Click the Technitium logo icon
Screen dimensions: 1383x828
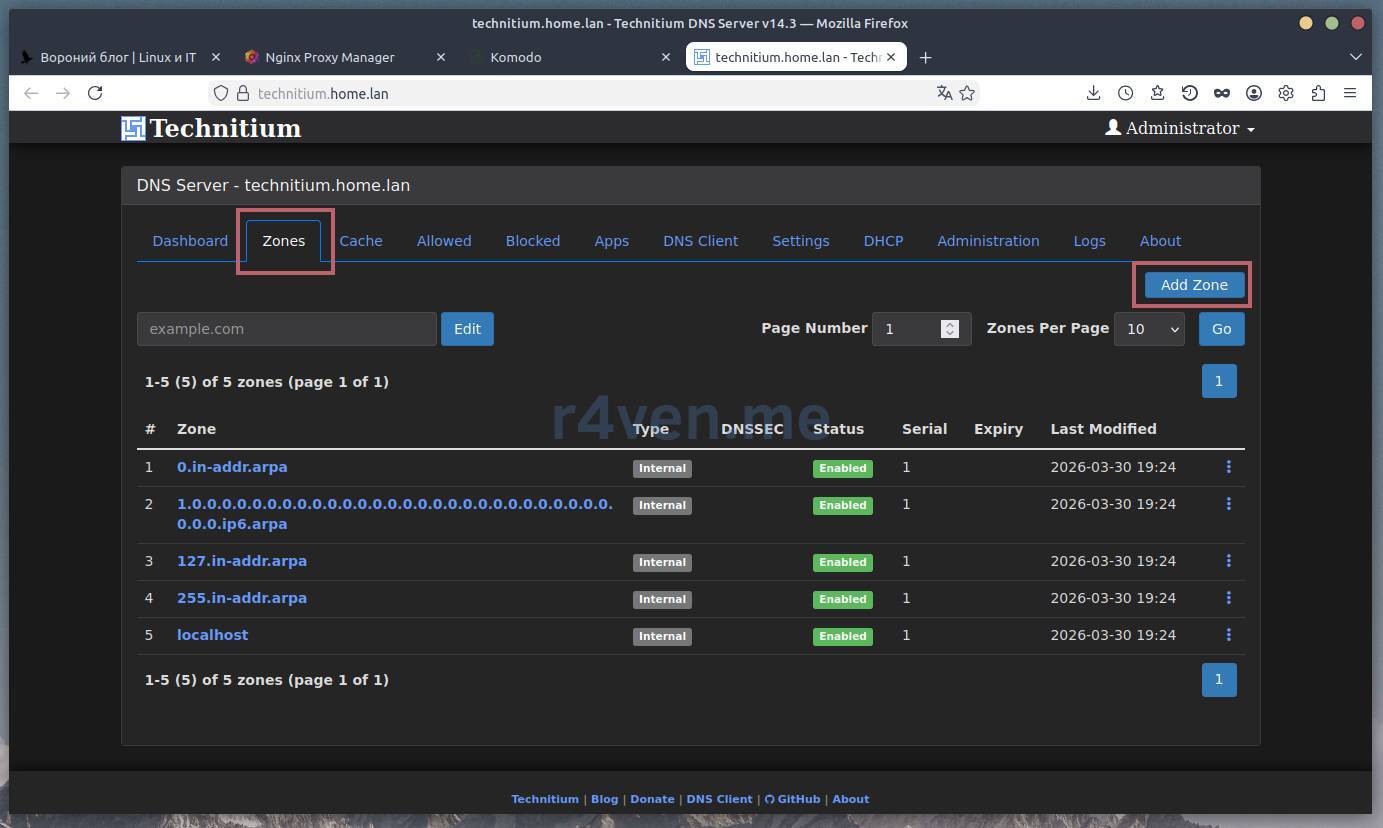click(133, 128)
